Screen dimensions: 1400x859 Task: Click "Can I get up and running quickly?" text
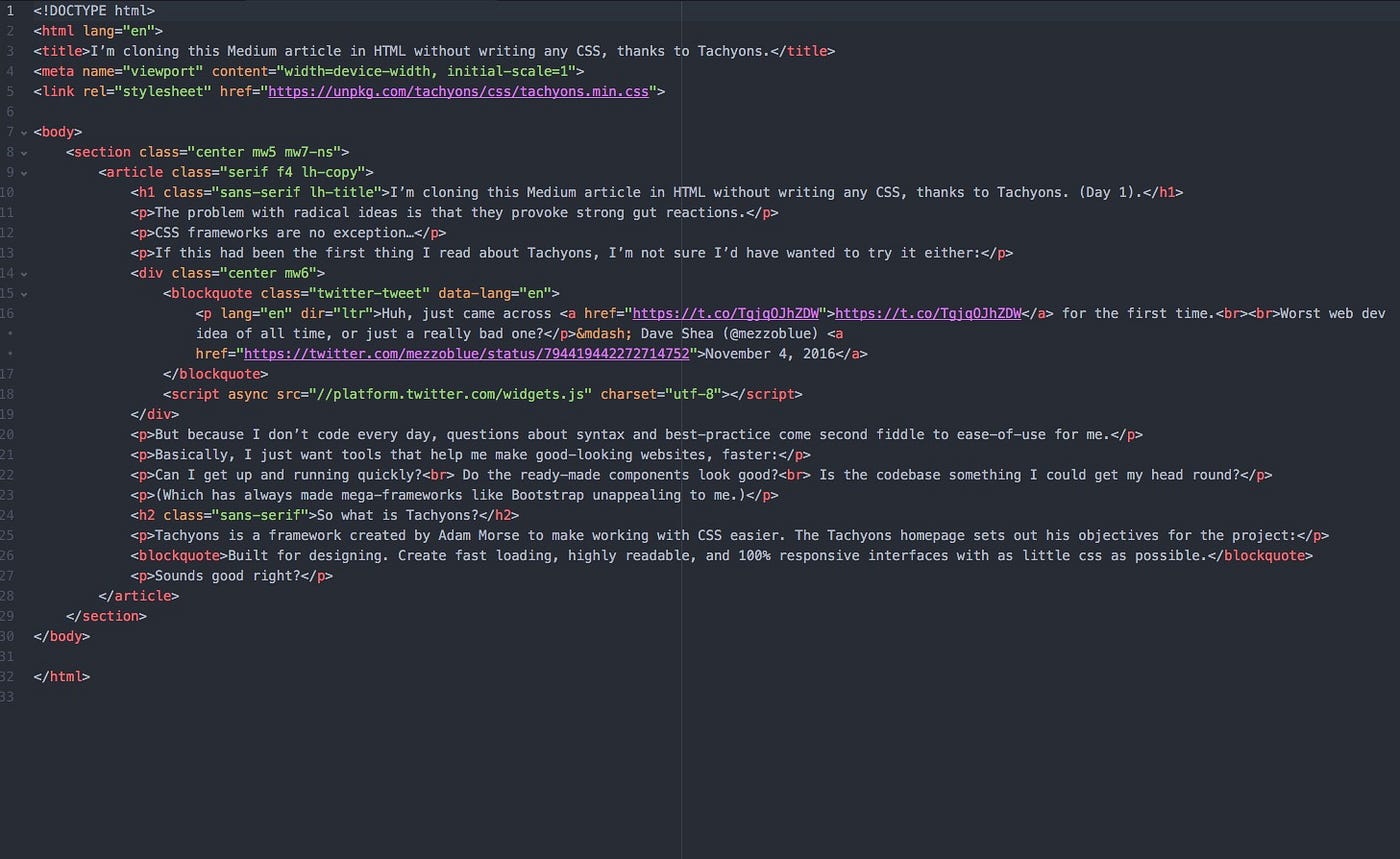tap(287, 475)
